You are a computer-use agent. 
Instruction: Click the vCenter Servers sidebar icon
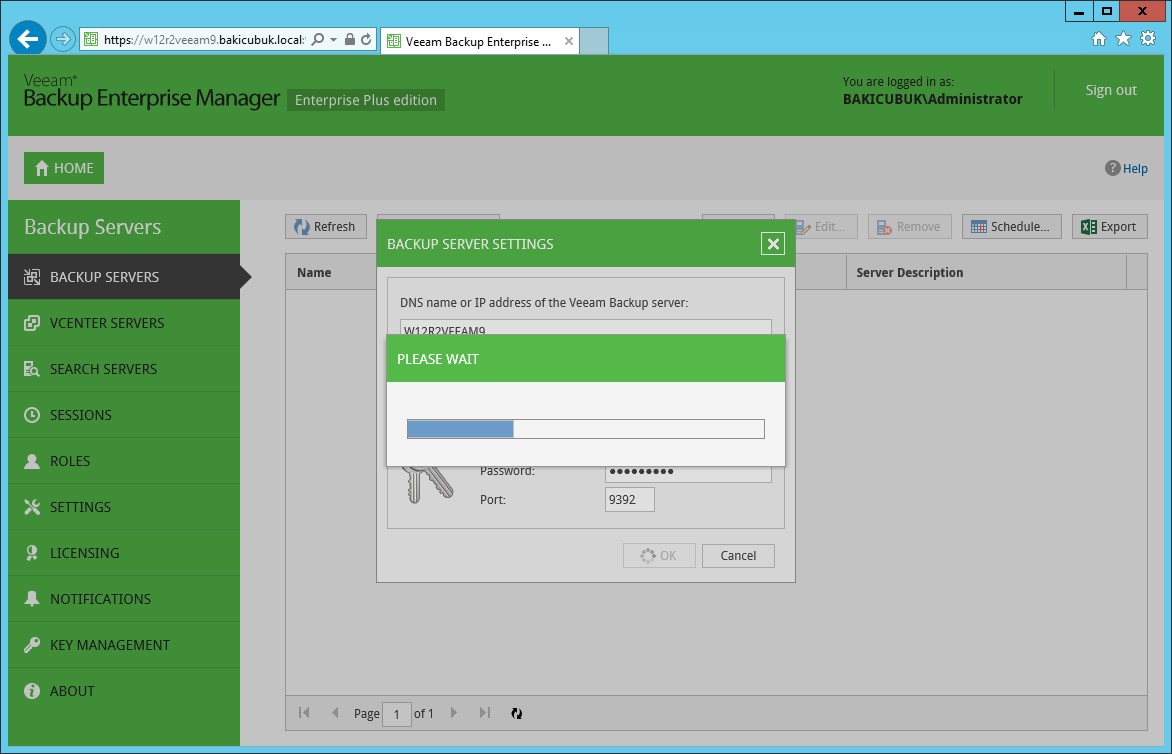tap(31, 323)
